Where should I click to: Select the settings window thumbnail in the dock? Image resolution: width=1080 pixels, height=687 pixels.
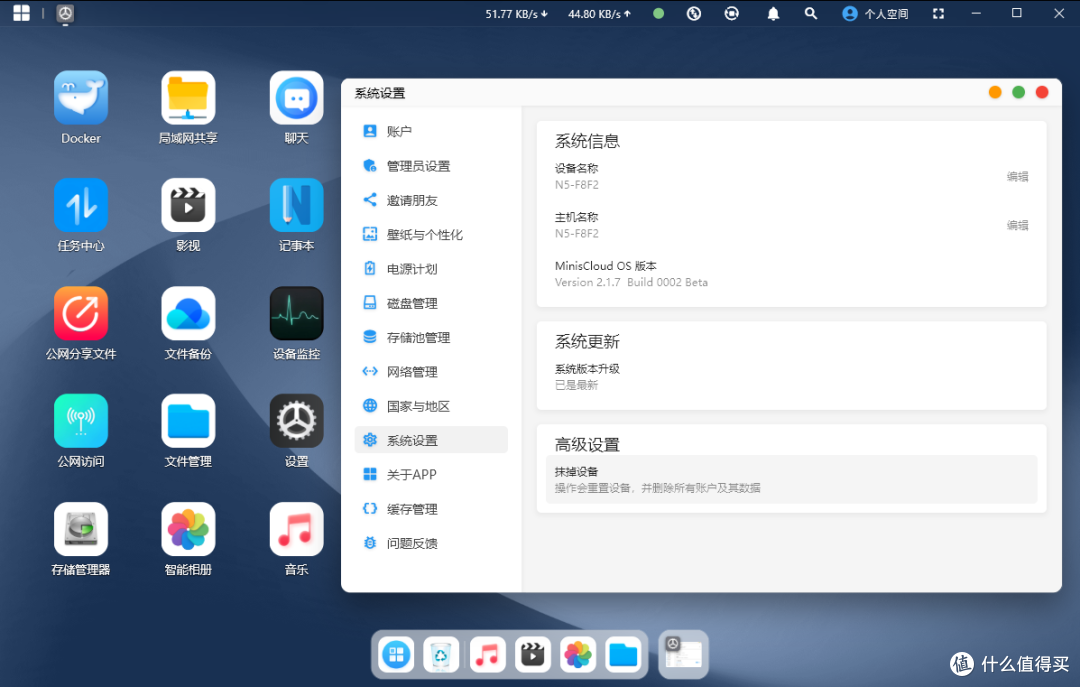pyautogui.click(x=683, y=654)
